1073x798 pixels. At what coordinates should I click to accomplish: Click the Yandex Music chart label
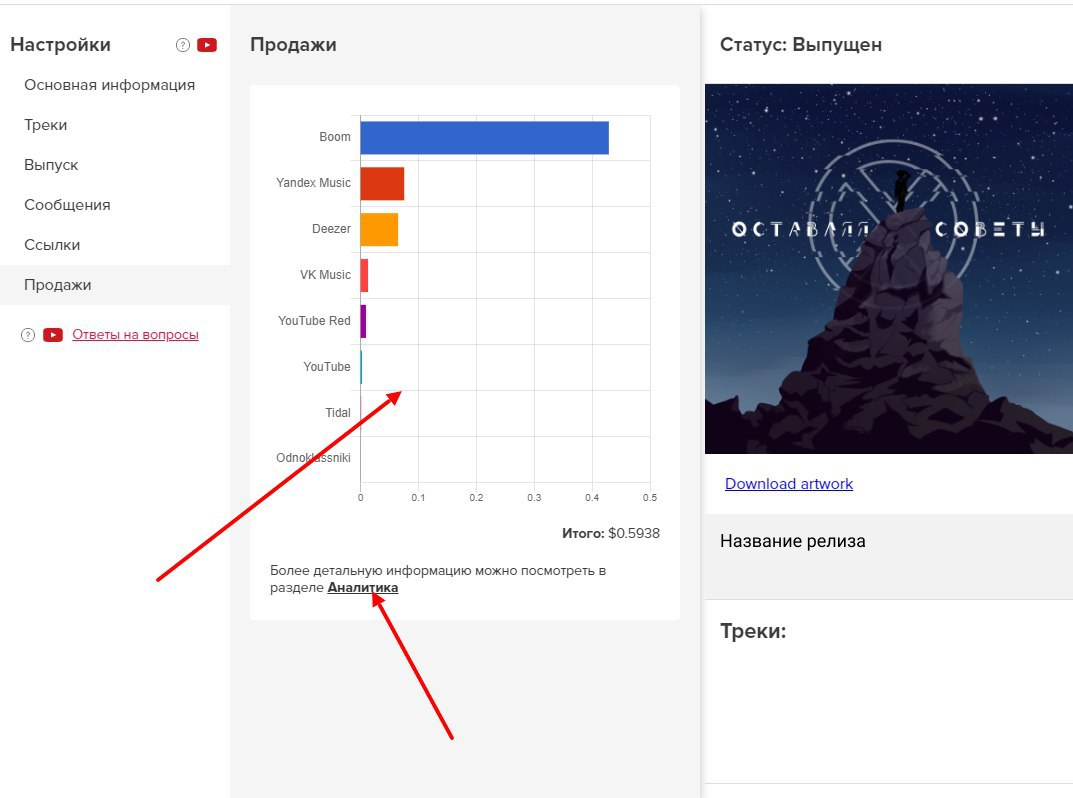[313, 183]
